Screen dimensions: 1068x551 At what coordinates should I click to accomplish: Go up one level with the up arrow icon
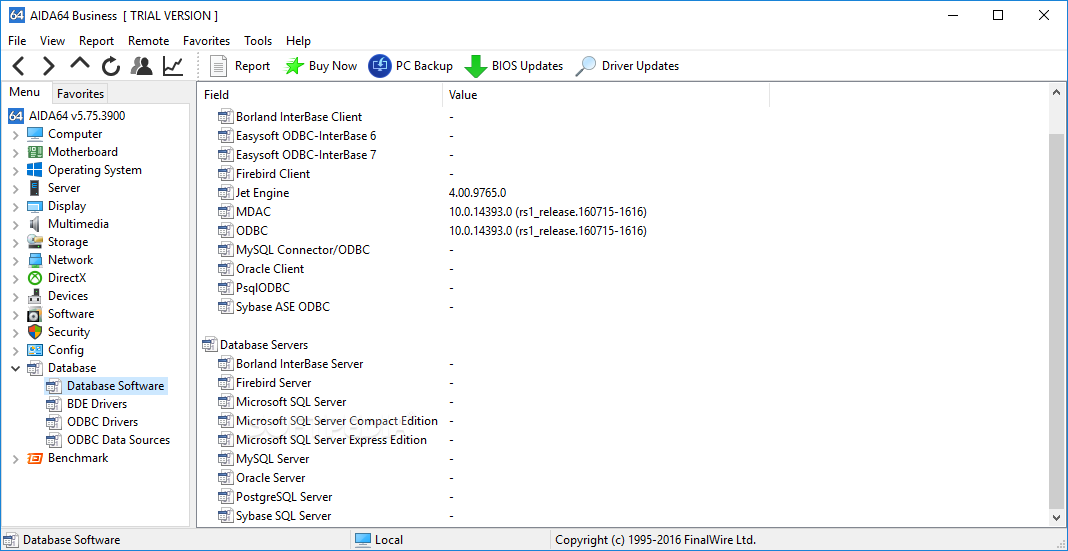tap(80, 63)
